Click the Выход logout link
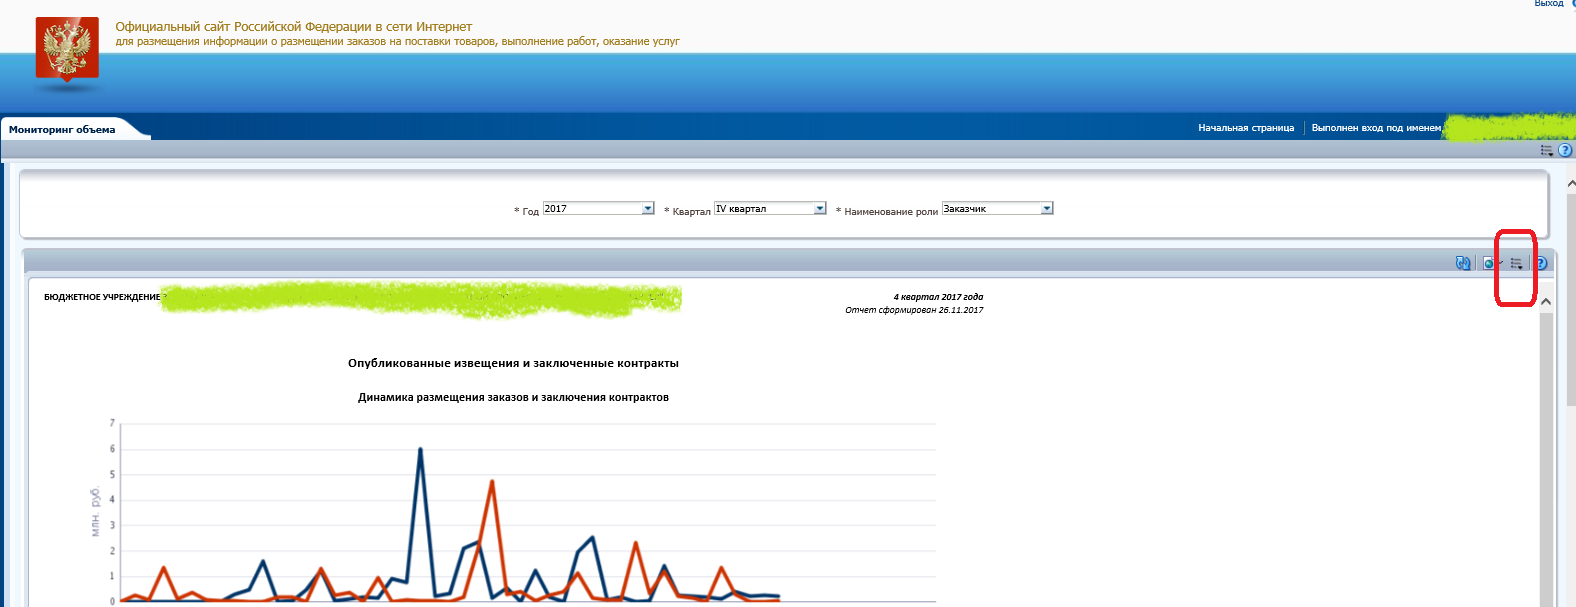Screen dimensions: 1576x607 [x=1548, y=4]
